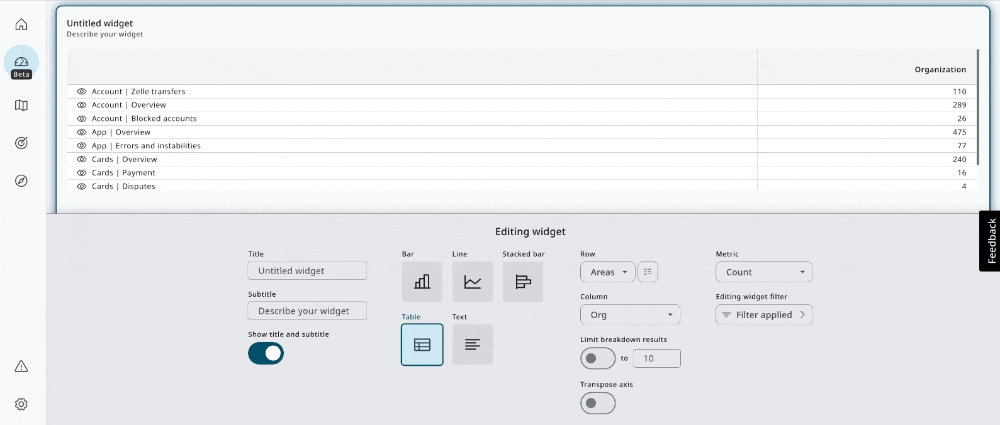
Task: Turn on the Transpose axis toggle
Action: [x=598, y=403]
